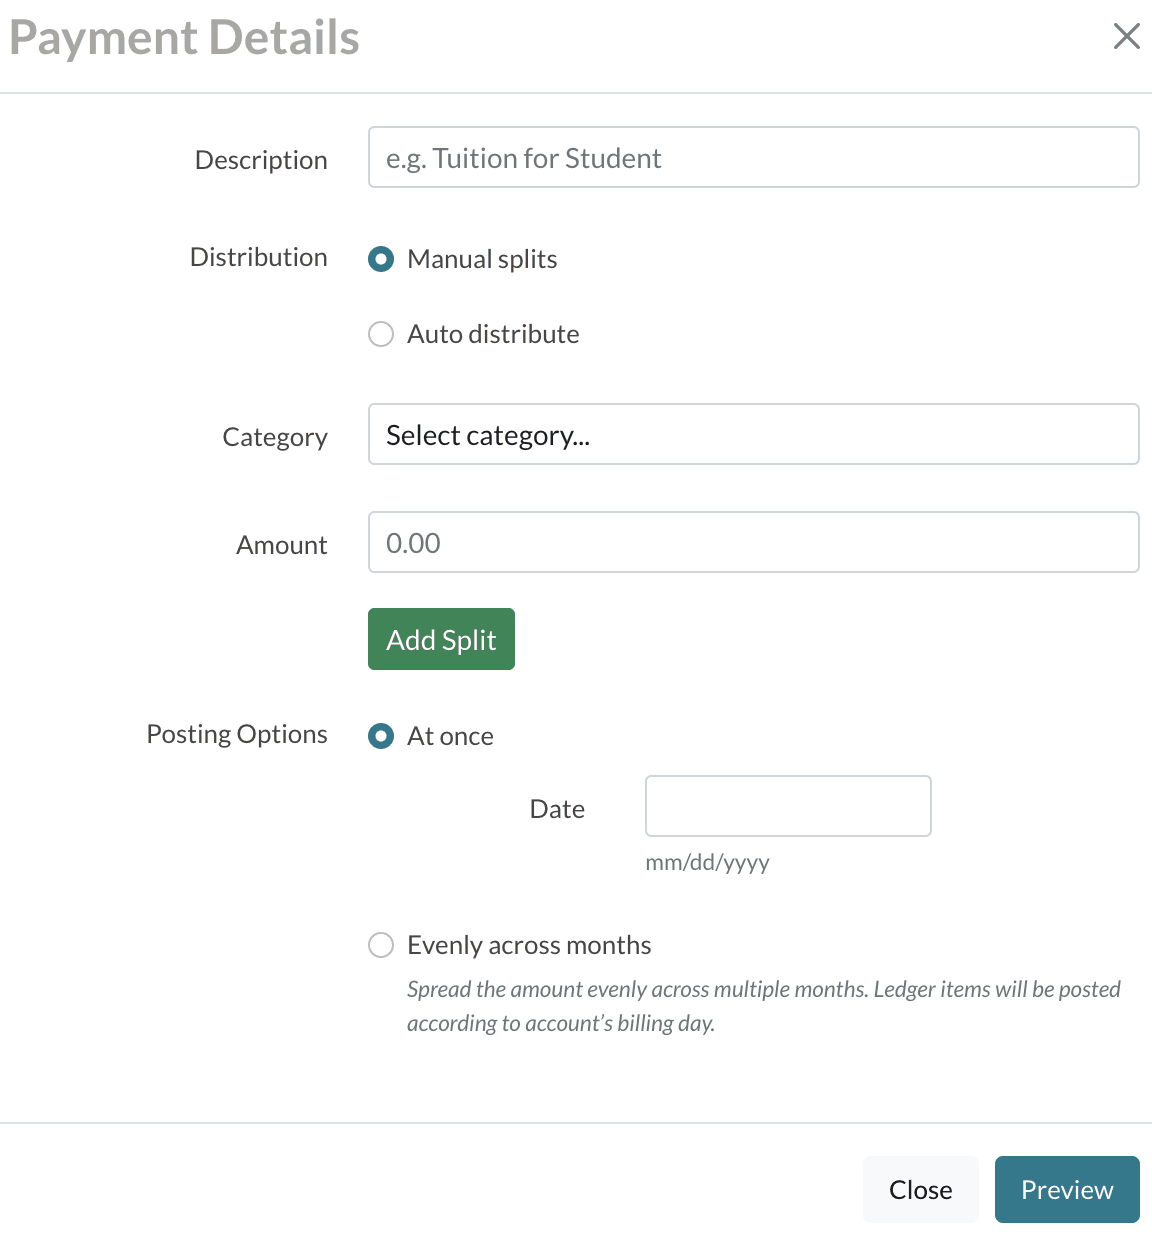Click the Close button
1152x1242 pixels.
[920, 1189]
